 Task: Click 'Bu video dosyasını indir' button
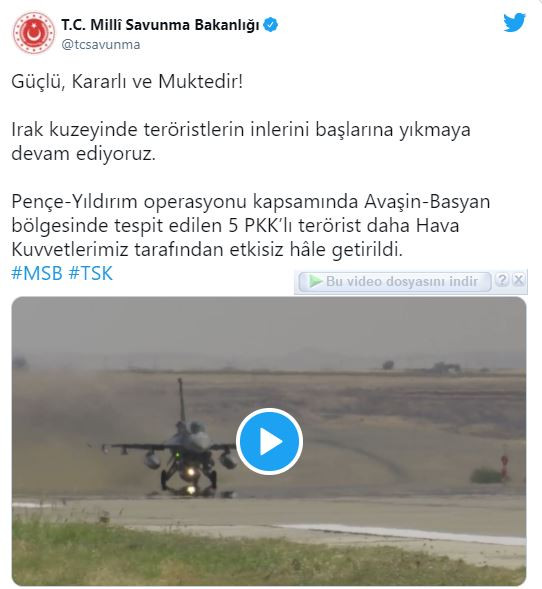tap(395, 282)
